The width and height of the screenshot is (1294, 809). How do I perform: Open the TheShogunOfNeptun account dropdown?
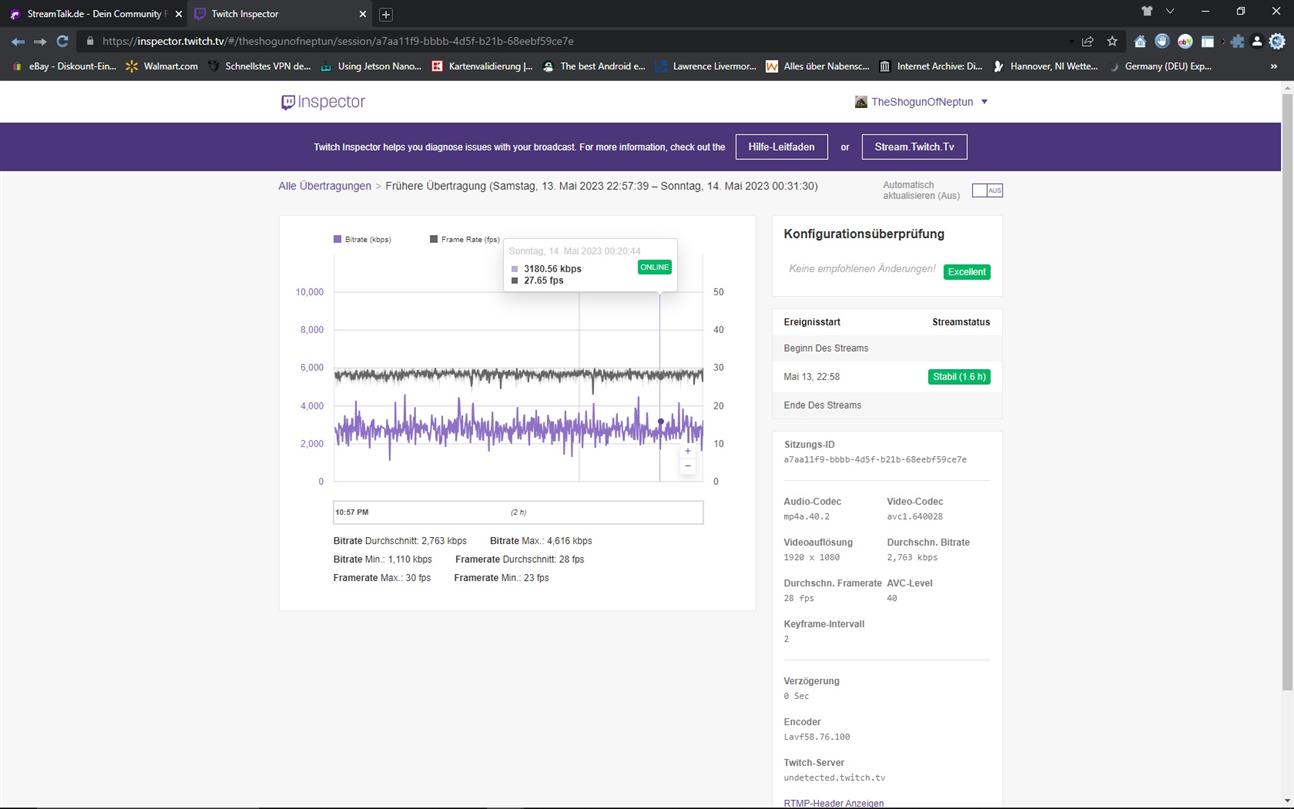921,102
